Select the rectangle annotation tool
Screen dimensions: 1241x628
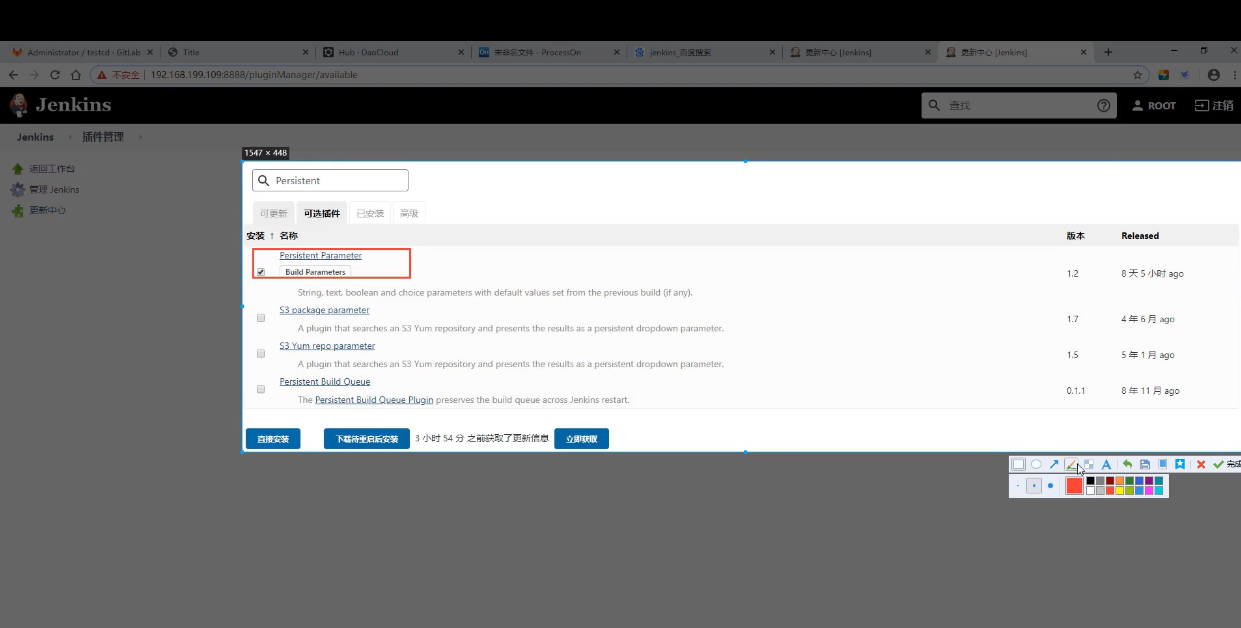[x=1018, y=464]
